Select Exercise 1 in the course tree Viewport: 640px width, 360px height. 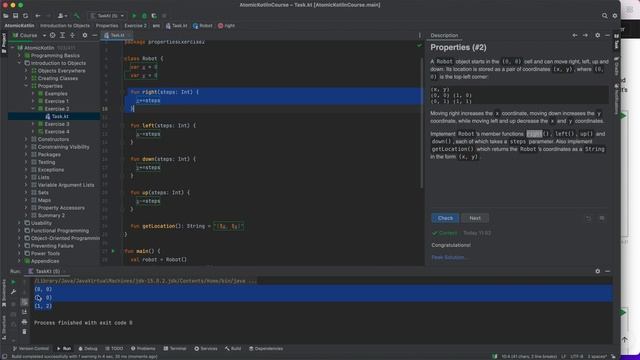[x=56, y=101]
